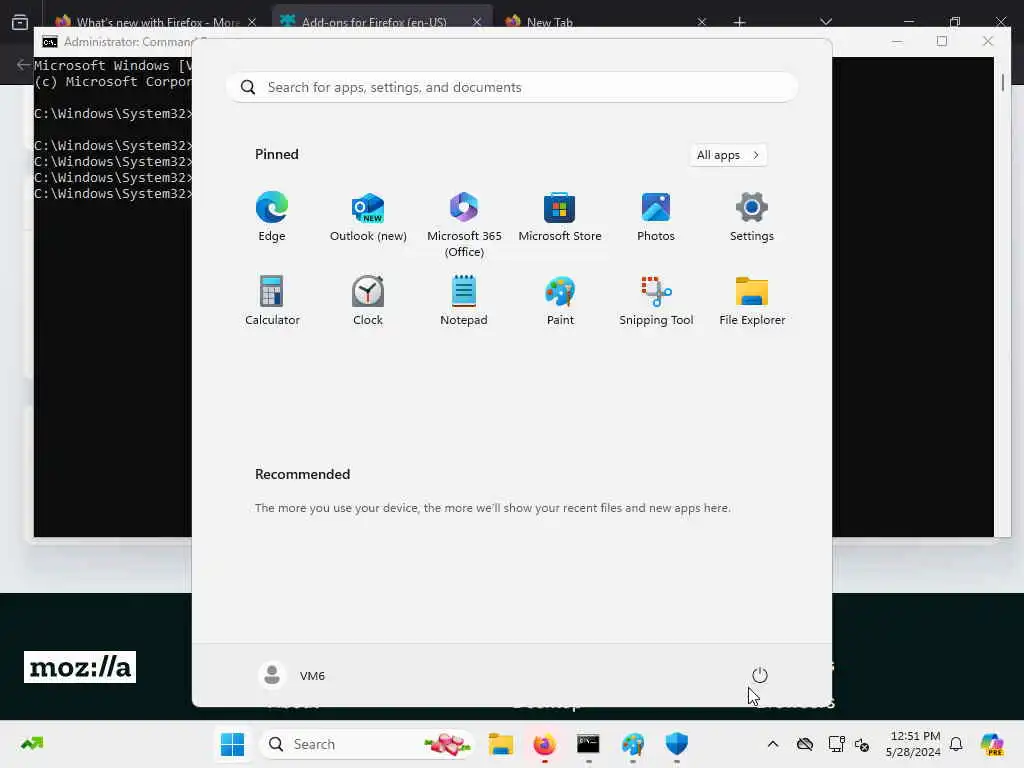Switch to Command Prompt from the taskbar

[588, 744]
